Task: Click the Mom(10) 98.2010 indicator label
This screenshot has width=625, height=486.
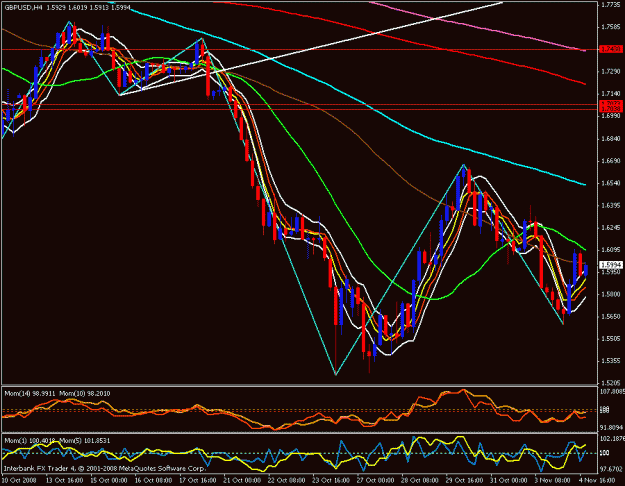Action: (85, 394)
